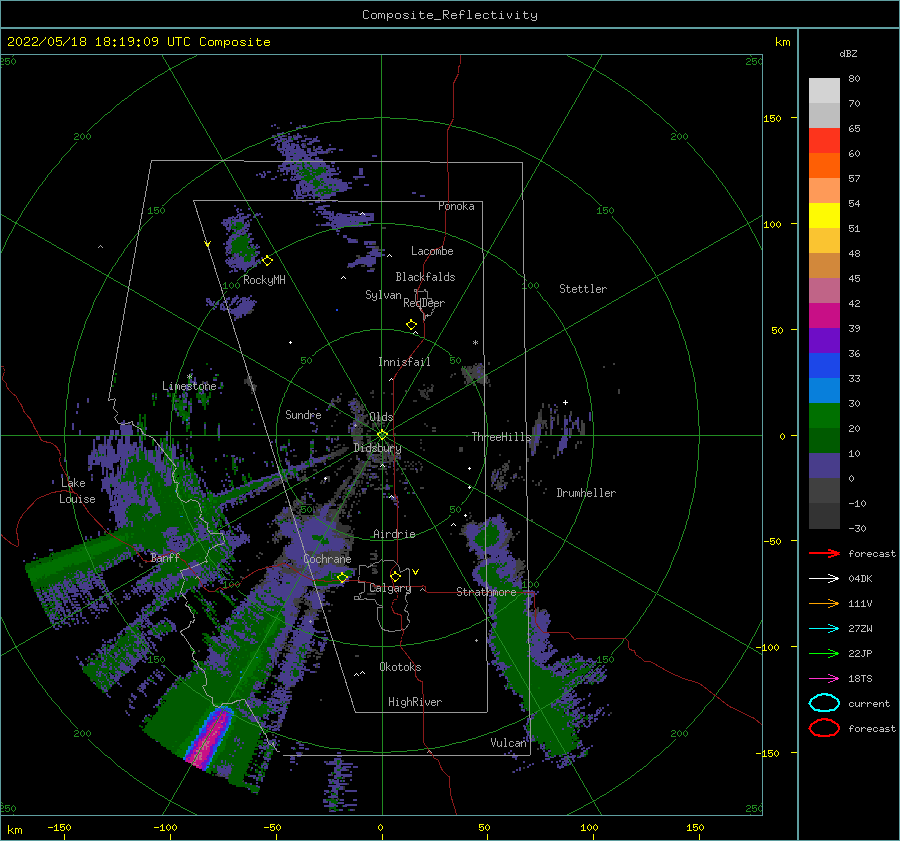Image resolution: width=900 pixels, height=841 pixels.
Task: Select the light blue 30-33 dBZ swatch
Action: click(824, 390)
